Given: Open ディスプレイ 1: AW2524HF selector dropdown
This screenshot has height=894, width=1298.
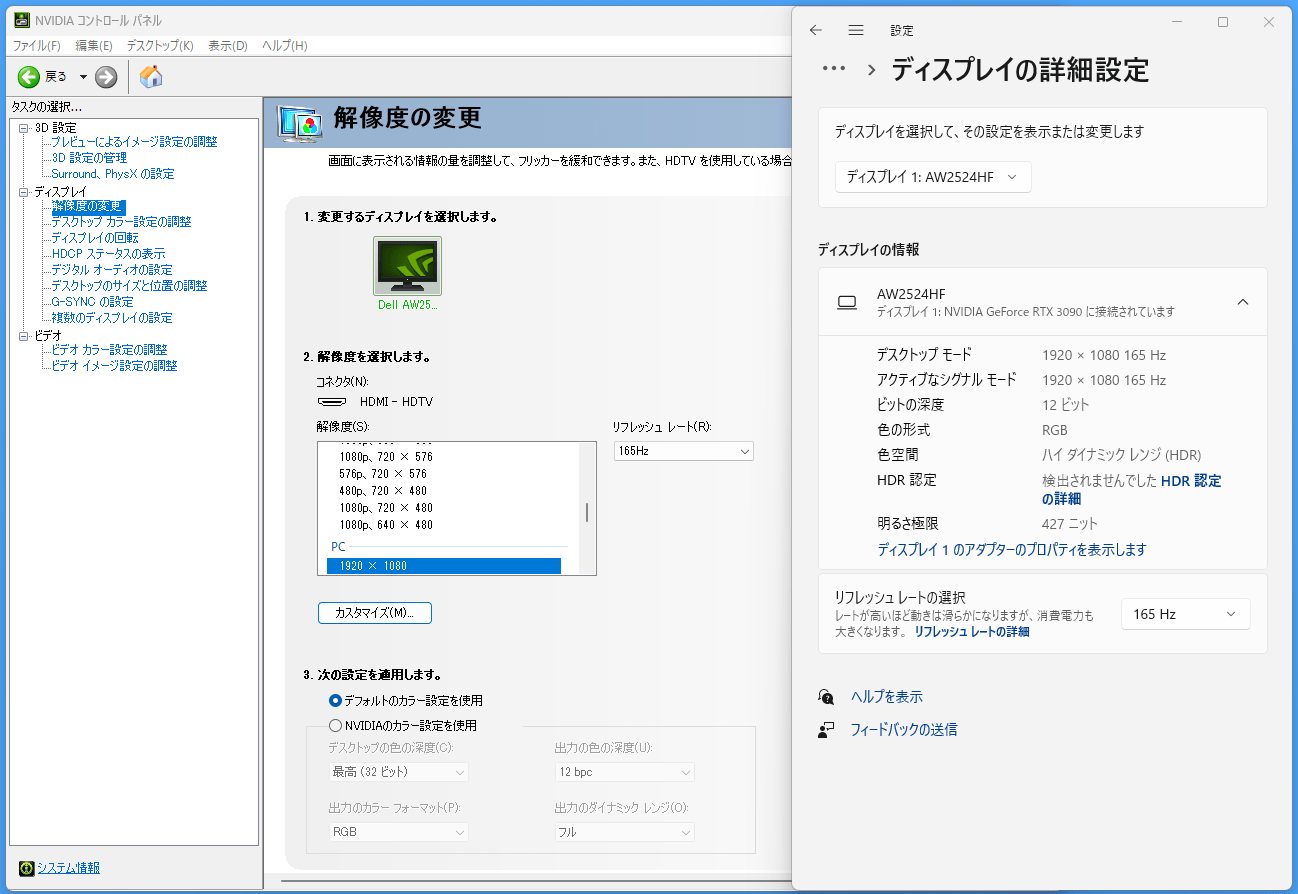Looking at the screenshot, I should (933, 177).
